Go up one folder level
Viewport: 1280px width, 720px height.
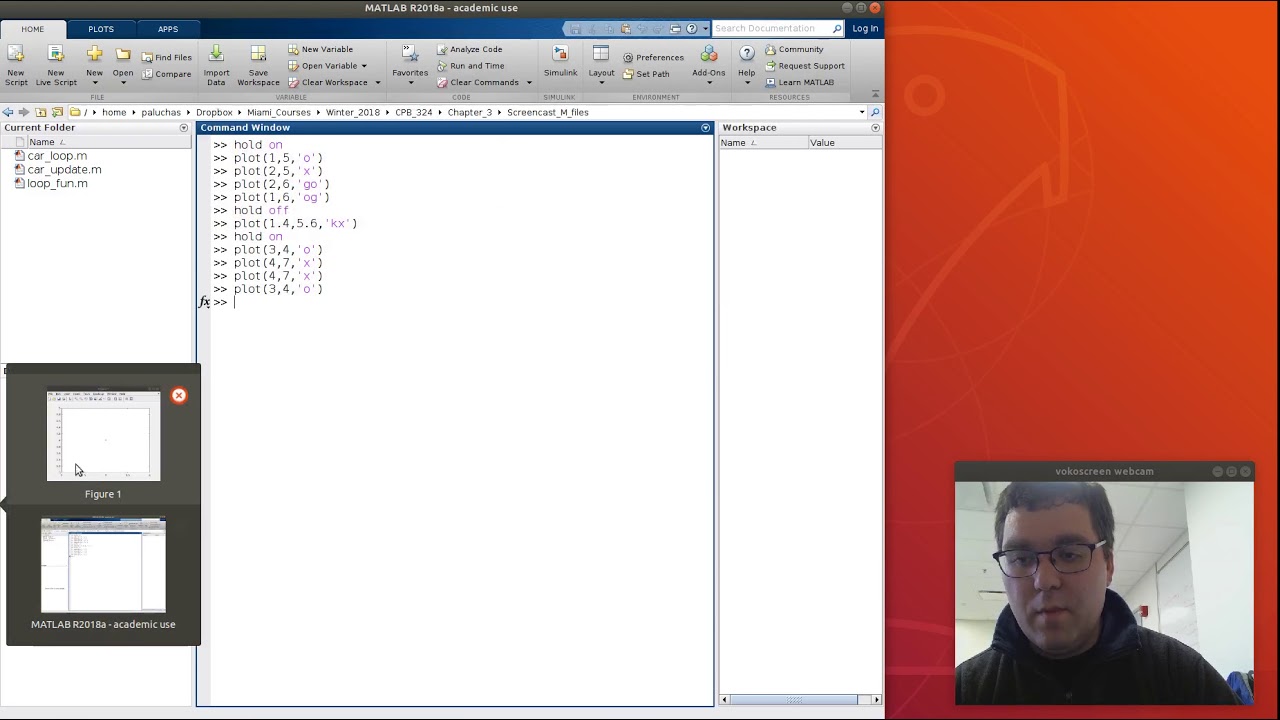pyautogui.click(x=41, y=112)
